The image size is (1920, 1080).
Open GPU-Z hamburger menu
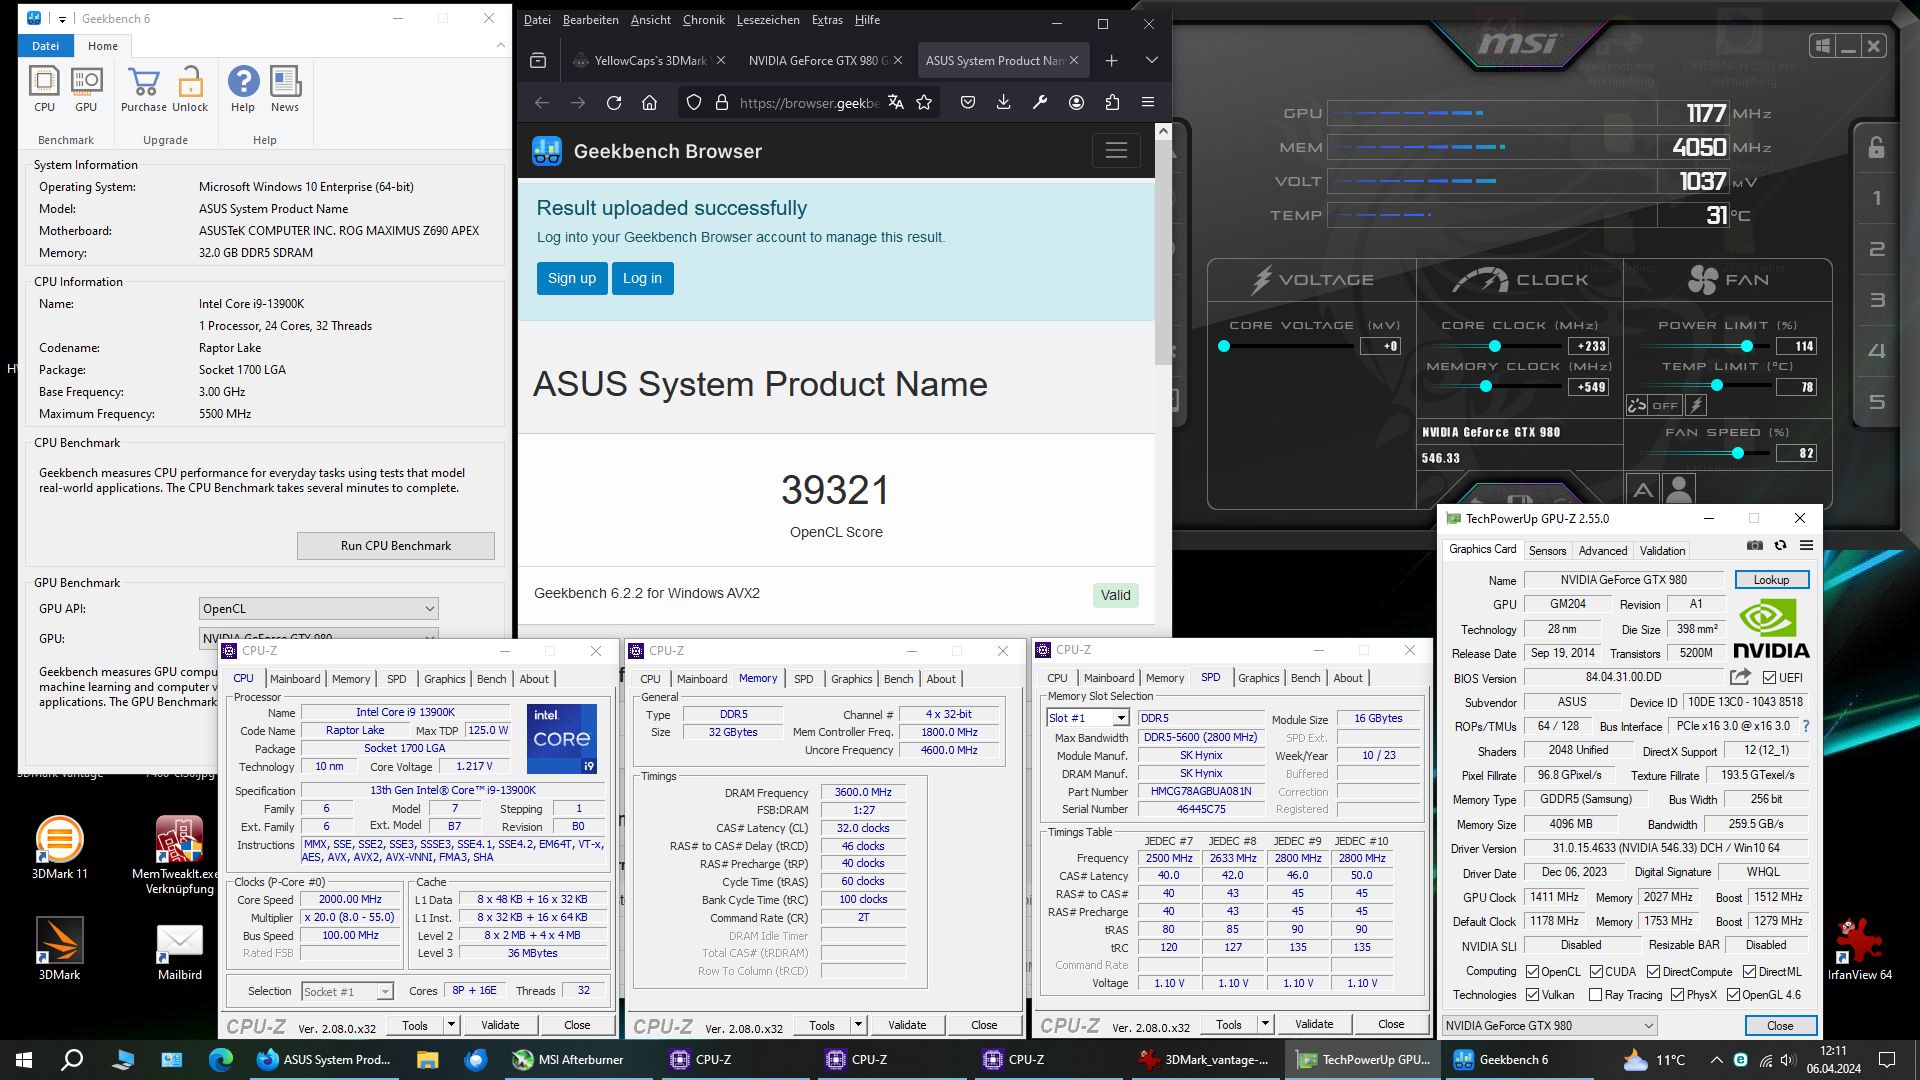pos(1806,546)
